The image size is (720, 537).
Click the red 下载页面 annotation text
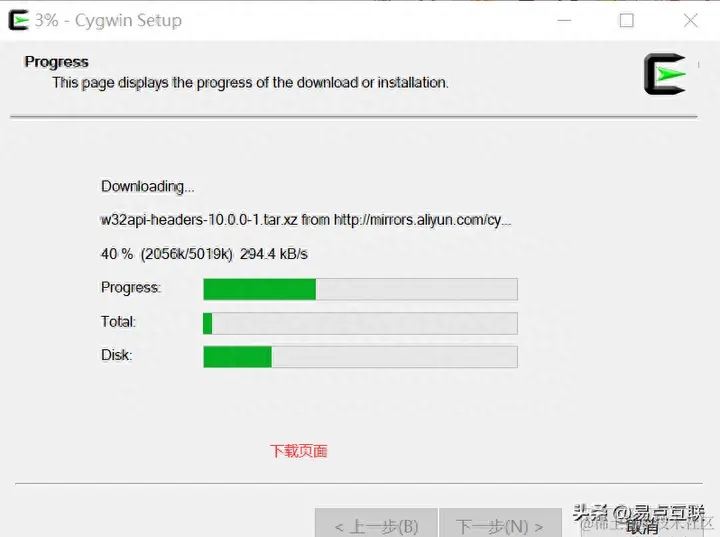point(298,451)
